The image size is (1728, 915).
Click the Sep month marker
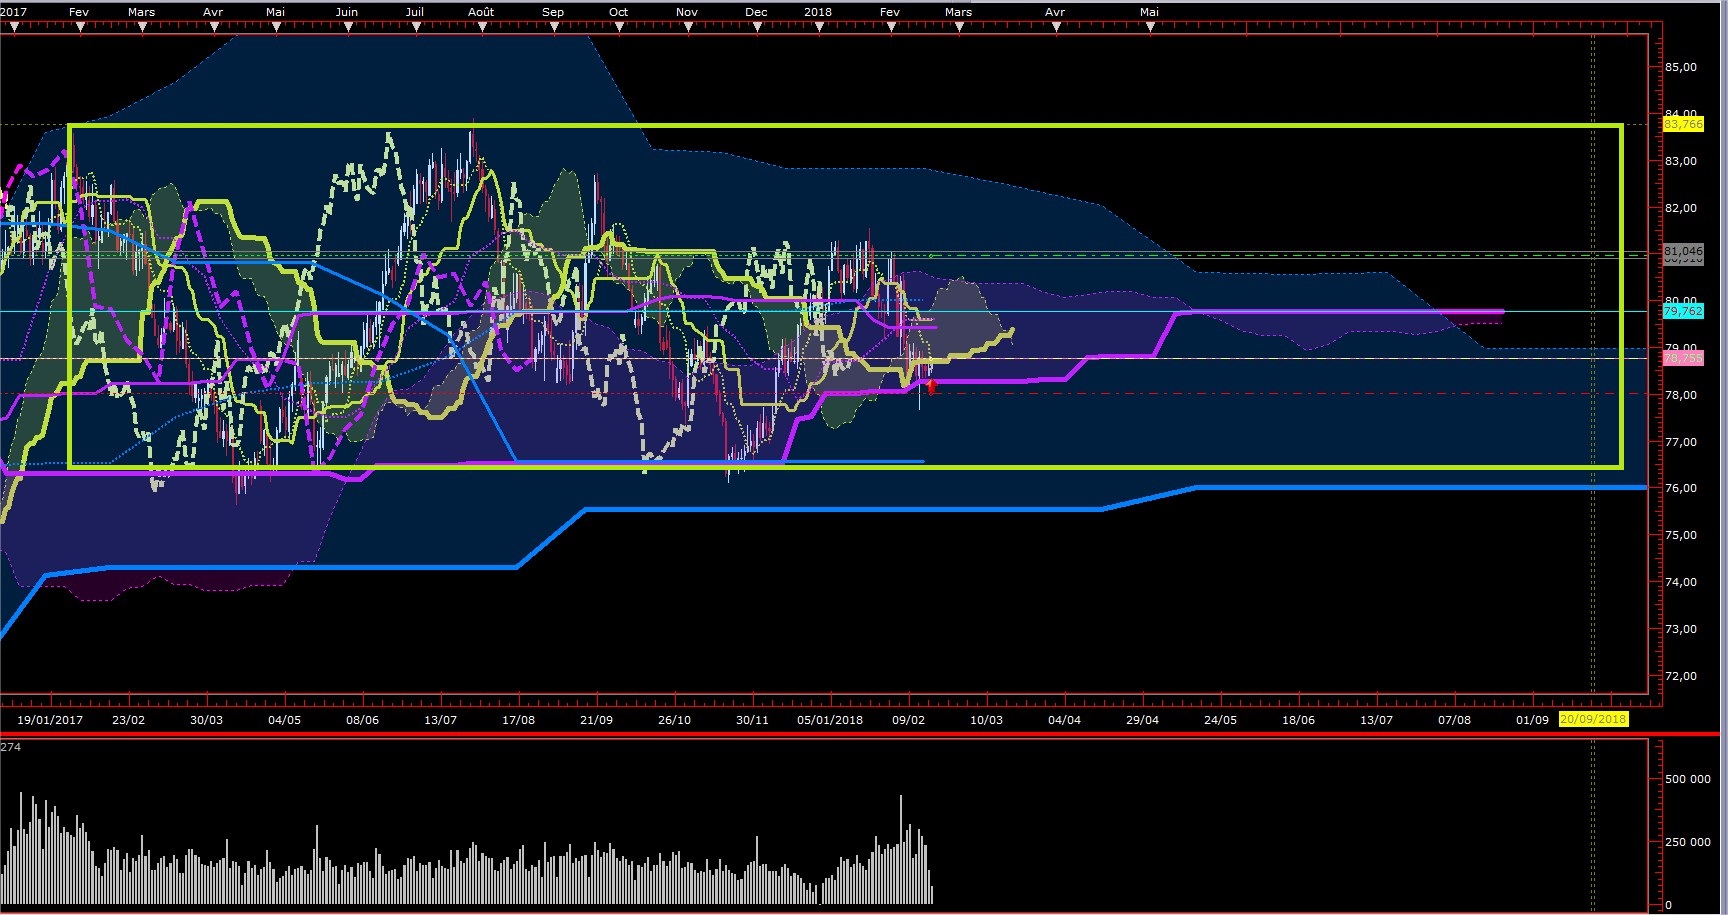click(x=553, y=12)
